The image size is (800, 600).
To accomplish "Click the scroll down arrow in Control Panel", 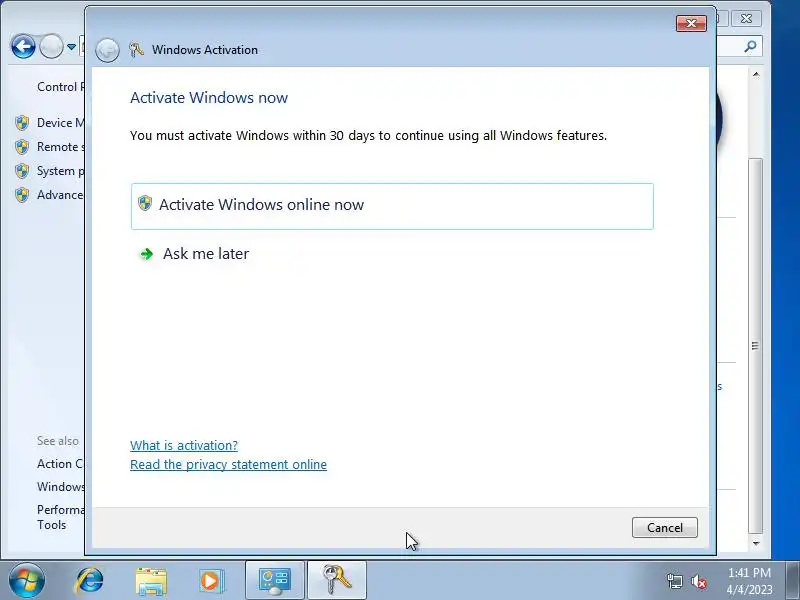I will tap(756, 543).
